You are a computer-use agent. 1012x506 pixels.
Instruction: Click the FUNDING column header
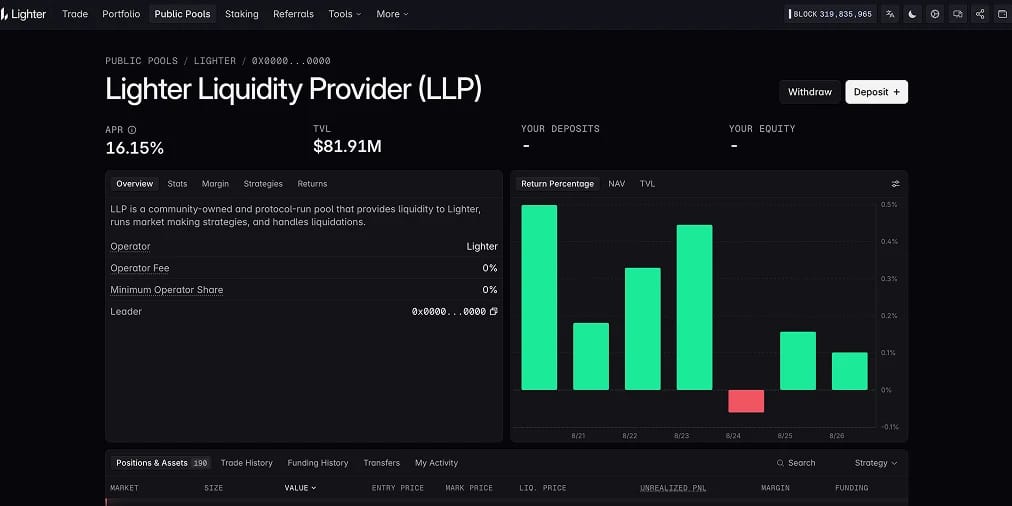pyautogui.click(x=852, y=488)
